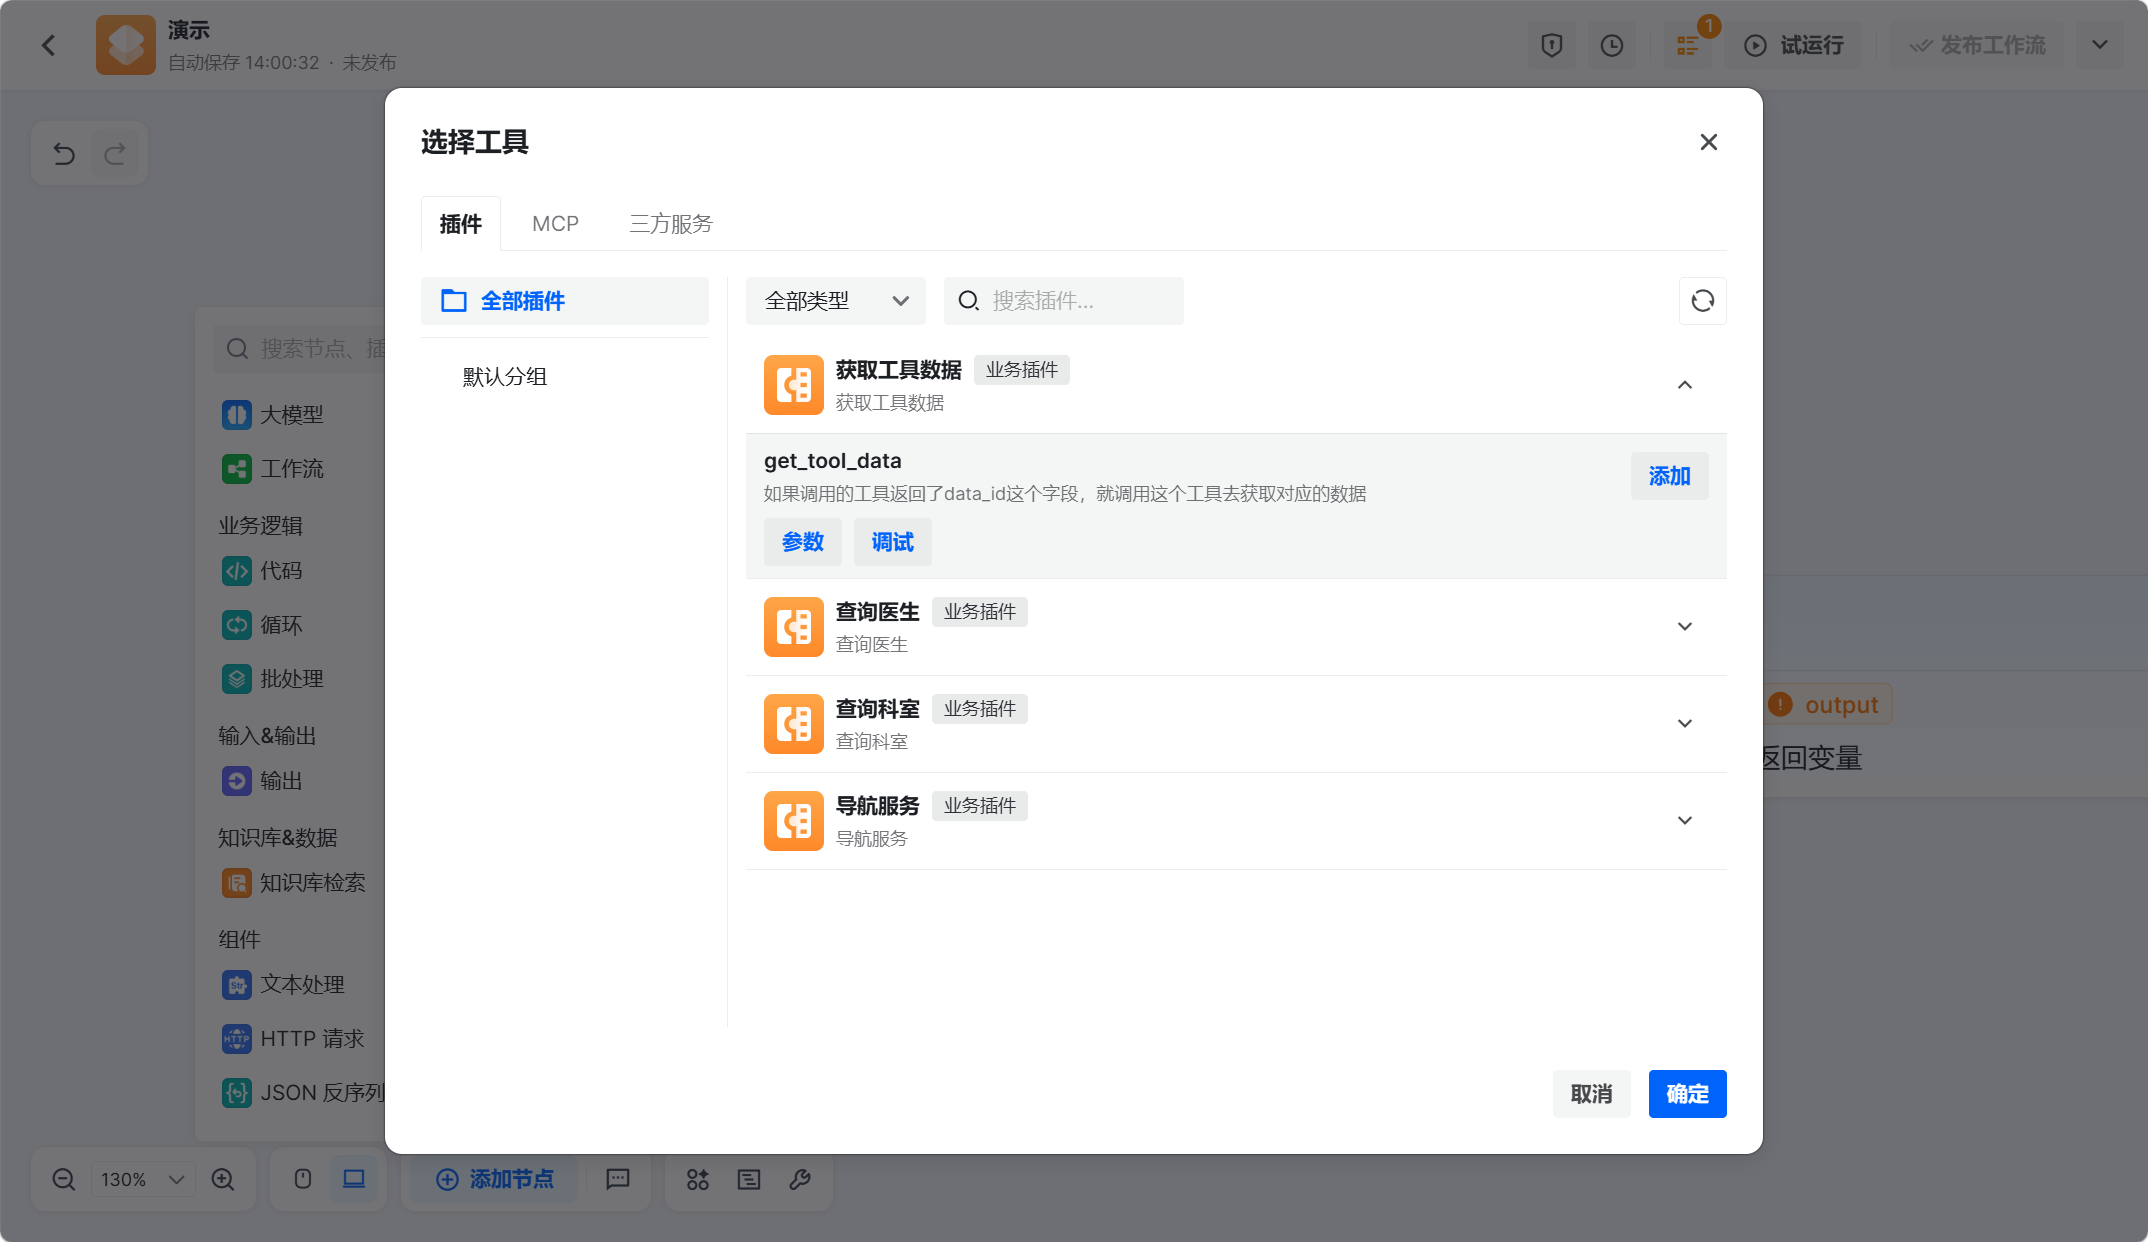The image size is (2148, 1242).
Task: Click 试运行 to test run
Action: tap(1793, 45)
